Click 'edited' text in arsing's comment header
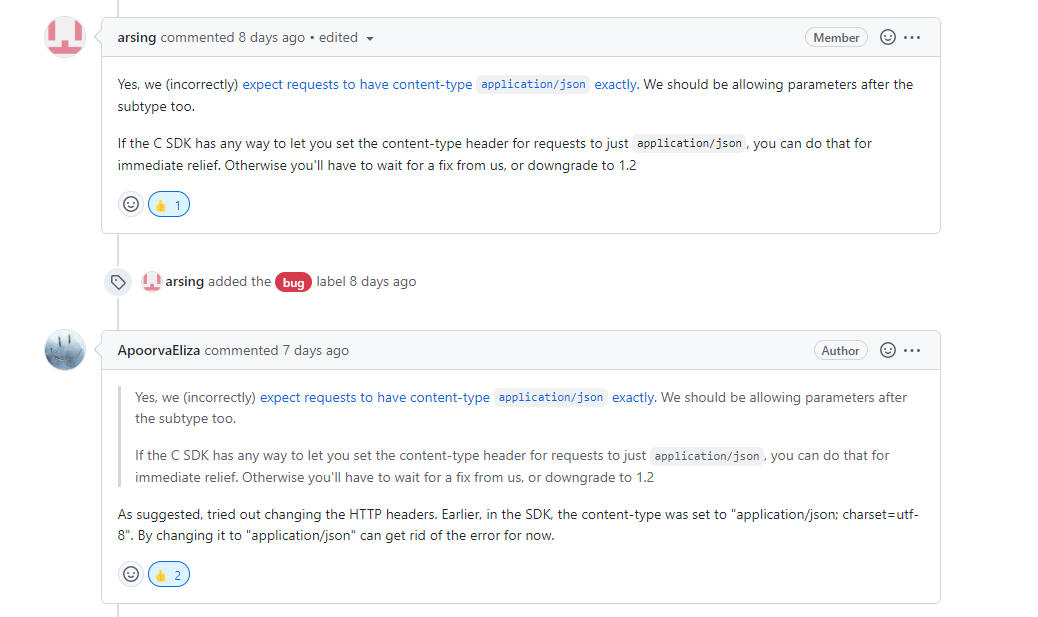The width and height of the screenshot is (1038, 617). pyautogui.click(x=338, y=38)
